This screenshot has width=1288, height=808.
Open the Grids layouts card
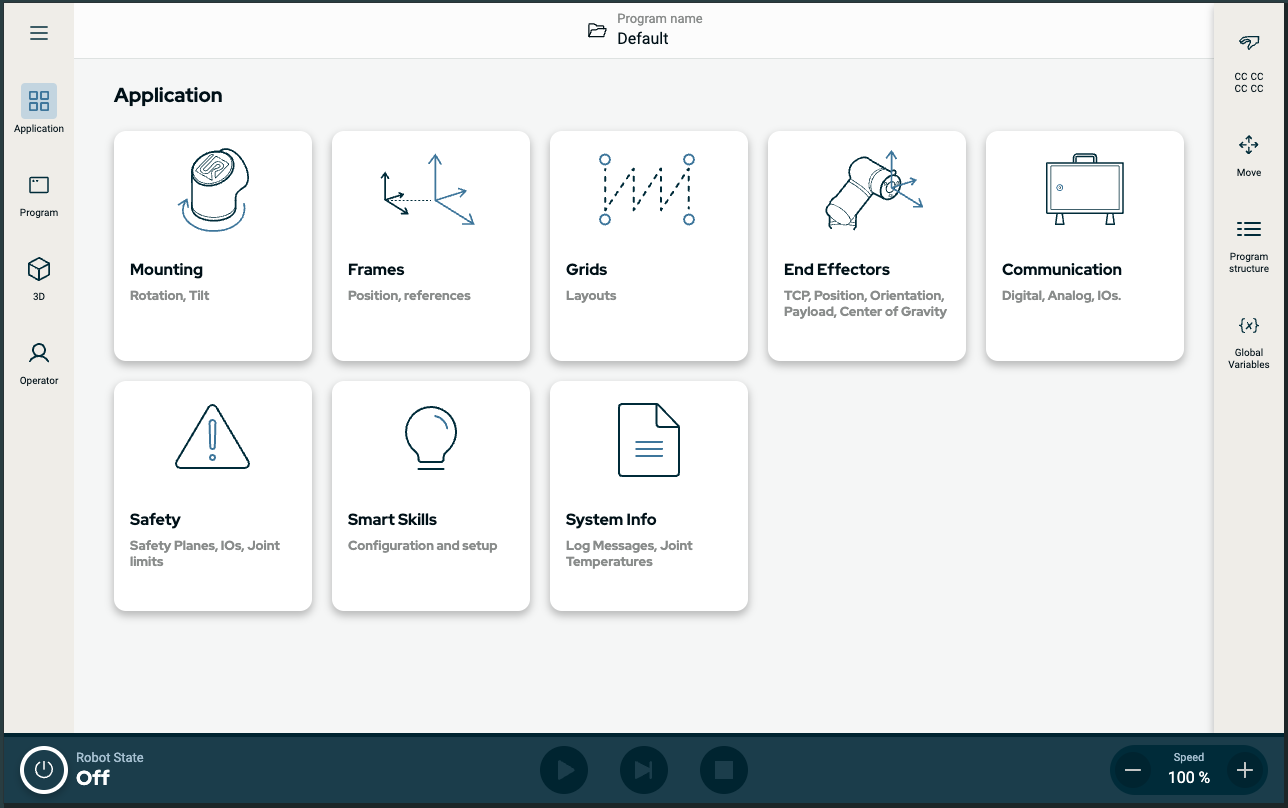648,245
